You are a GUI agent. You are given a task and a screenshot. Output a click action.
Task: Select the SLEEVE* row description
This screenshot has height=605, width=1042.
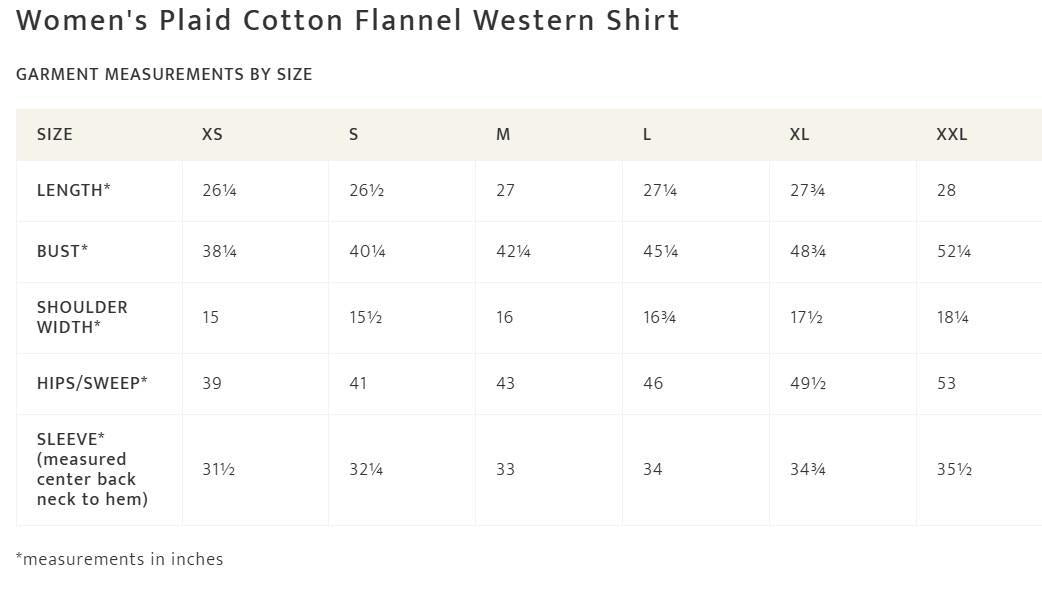(92, 469)
